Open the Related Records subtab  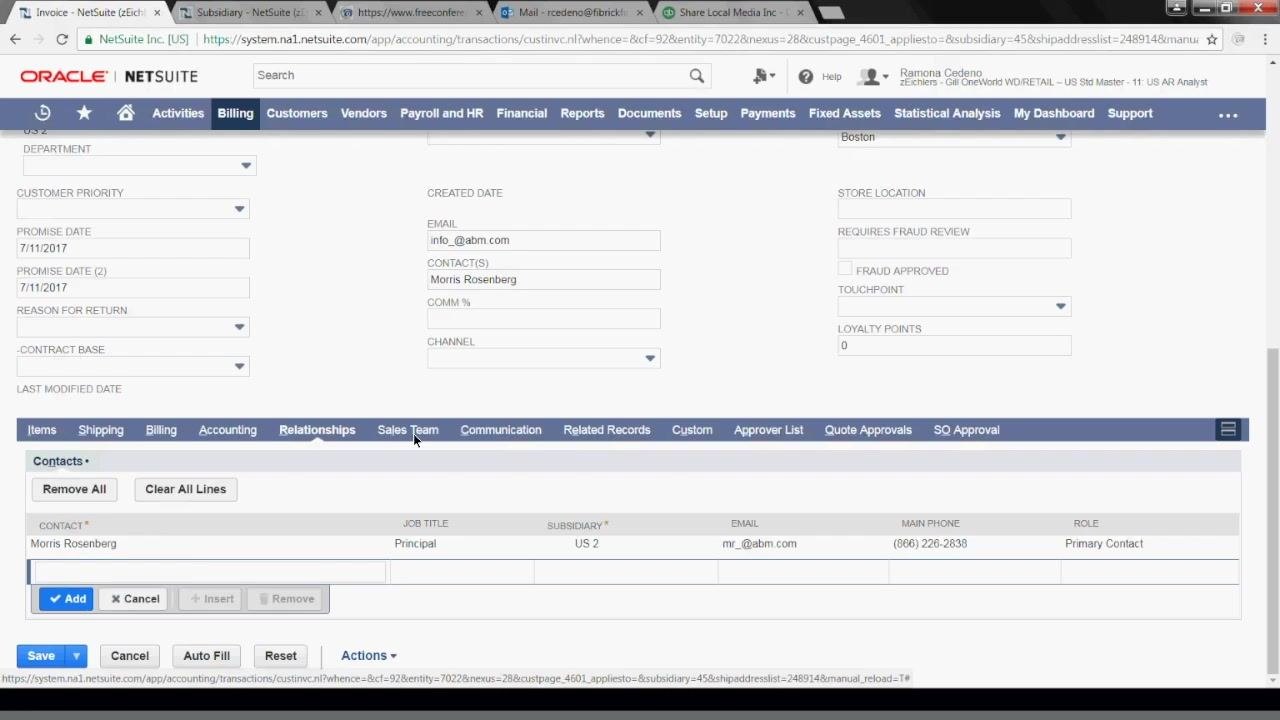click(607, 430)
